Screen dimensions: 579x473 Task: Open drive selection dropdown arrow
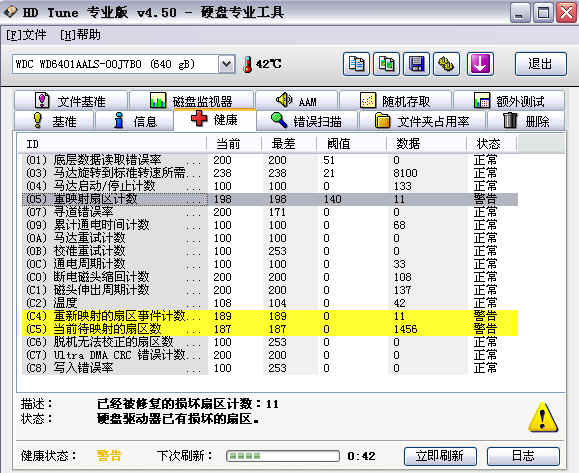point(226,65)
